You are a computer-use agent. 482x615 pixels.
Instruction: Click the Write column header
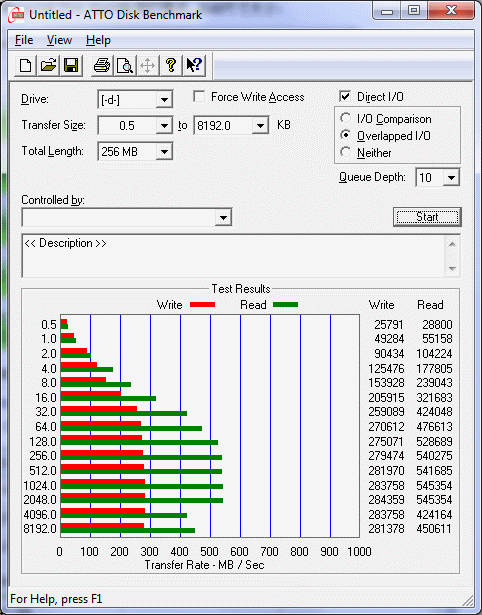(x=382, y=305)
